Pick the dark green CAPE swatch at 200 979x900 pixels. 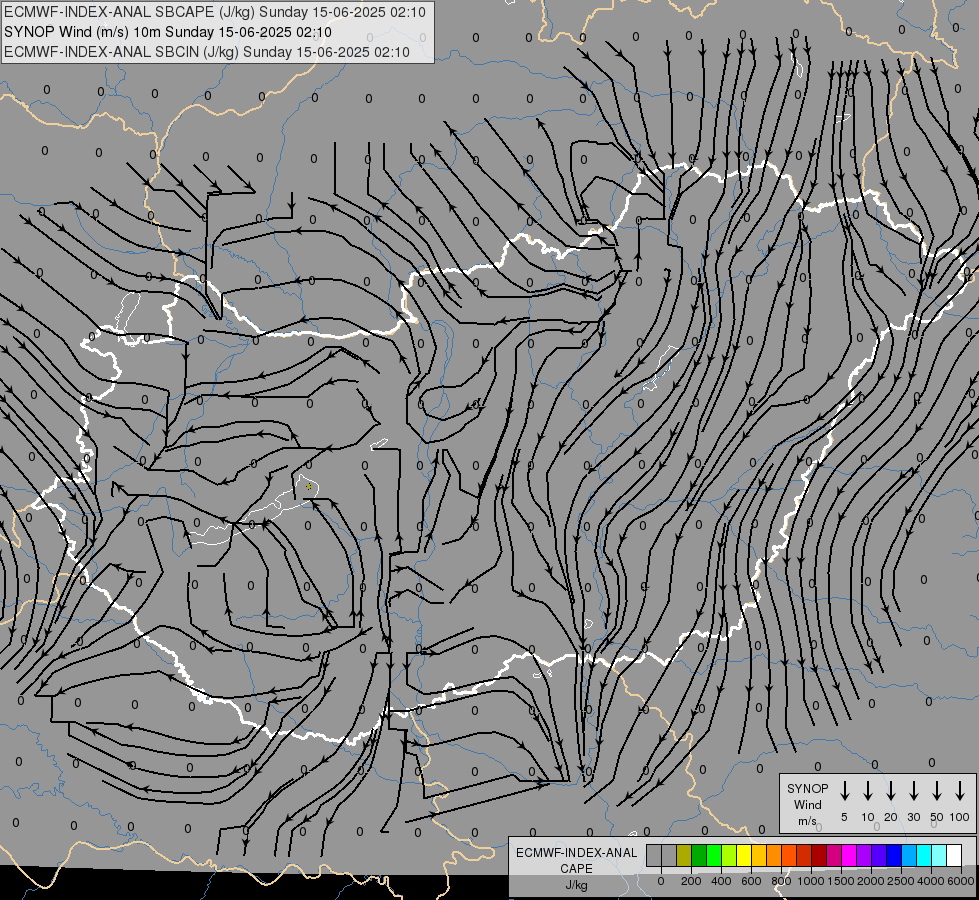[x=699, y=855]
